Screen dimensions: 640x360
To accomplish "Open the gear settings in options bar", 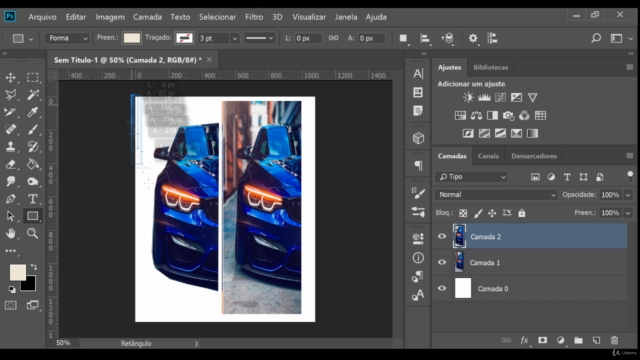I will 473,38.
